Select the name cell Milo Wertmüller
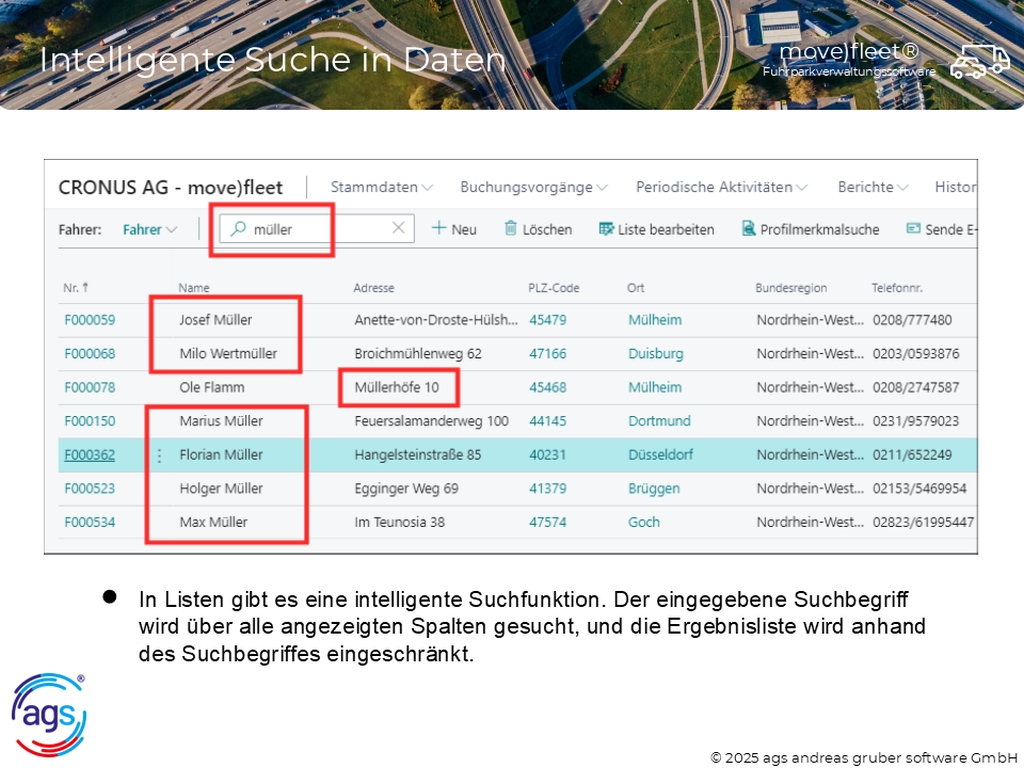The image size is (1024, 768). coord(228,354)
